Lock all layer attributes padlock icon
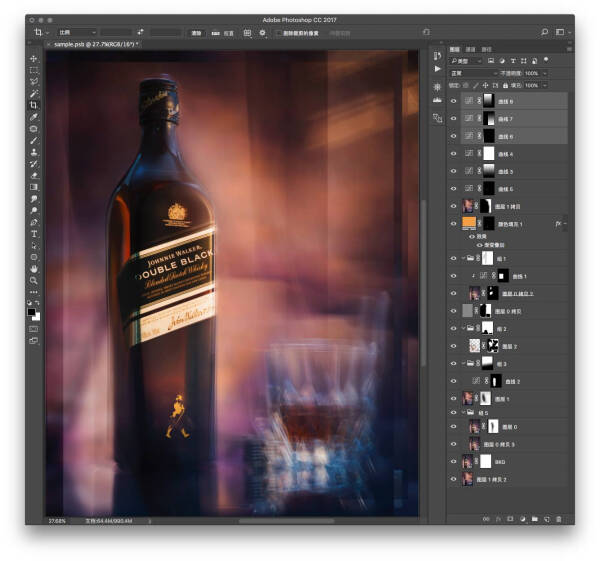The height and width of the screenshot is (561, 600). tap(505, 85)
